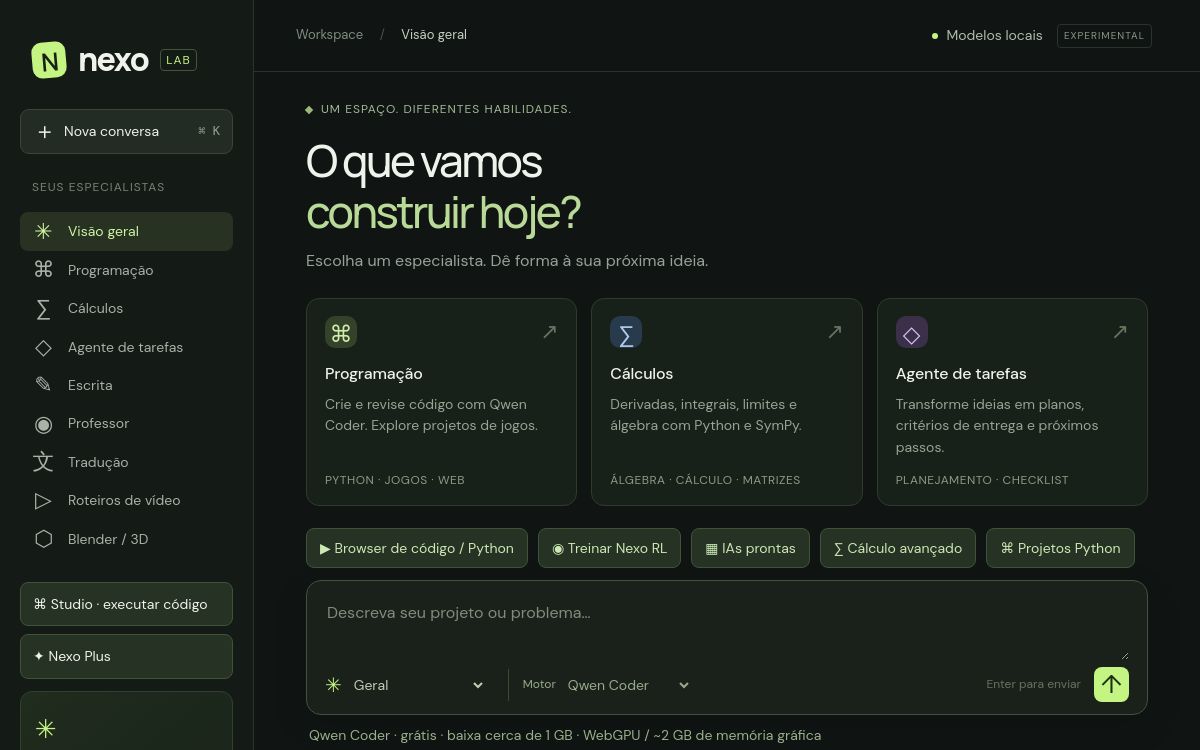Click the Projetos Python chip
This screenshot has height=750, width=1200.
point(1060,548)
